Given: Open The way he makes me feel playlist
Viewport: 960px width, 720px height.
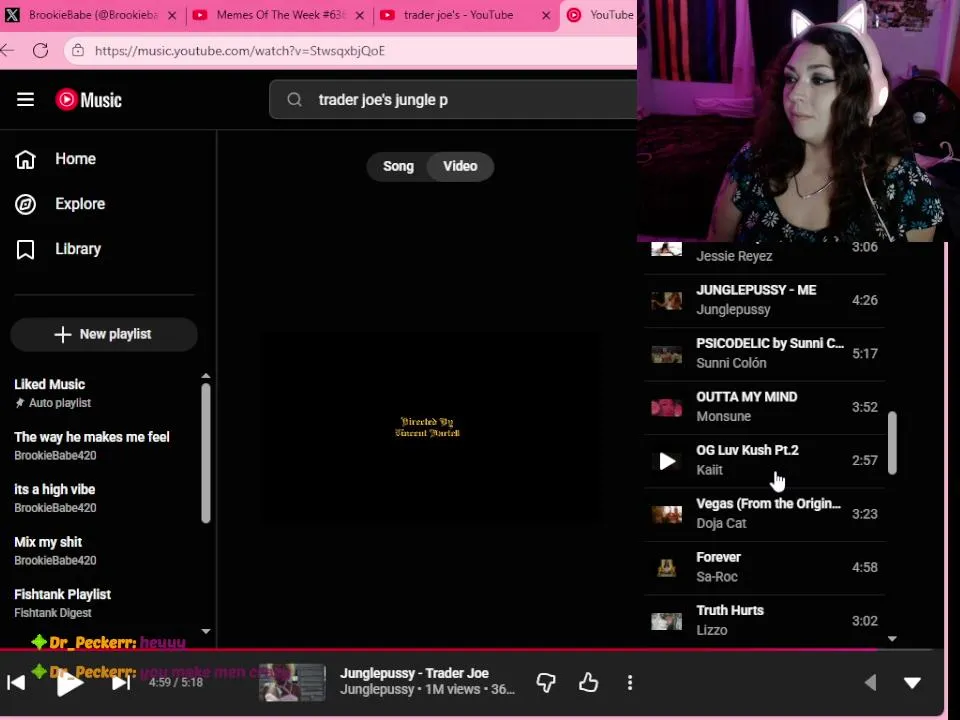Looking at the screenshot, I should tap(104, 446).
